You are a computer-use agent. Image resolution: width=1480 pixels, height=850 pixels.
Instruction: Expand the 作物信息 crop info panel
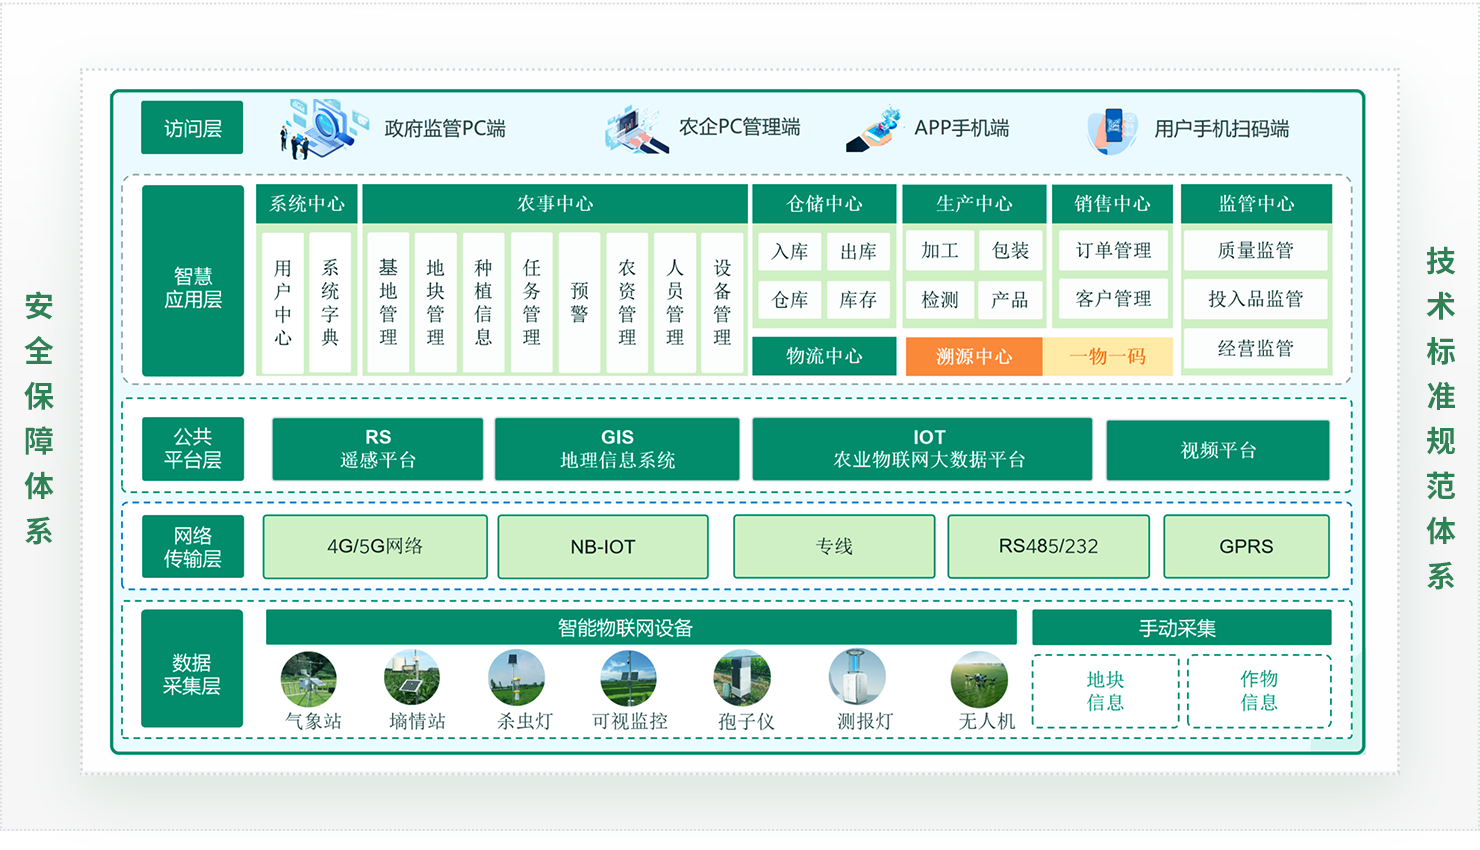tap(1258, 690)
